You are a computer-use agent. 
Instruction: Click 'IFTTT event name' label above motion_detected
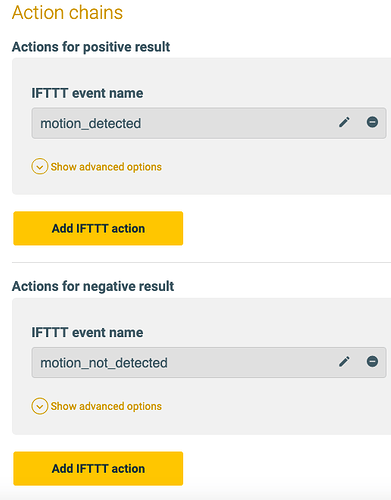[x=87, y=93]
